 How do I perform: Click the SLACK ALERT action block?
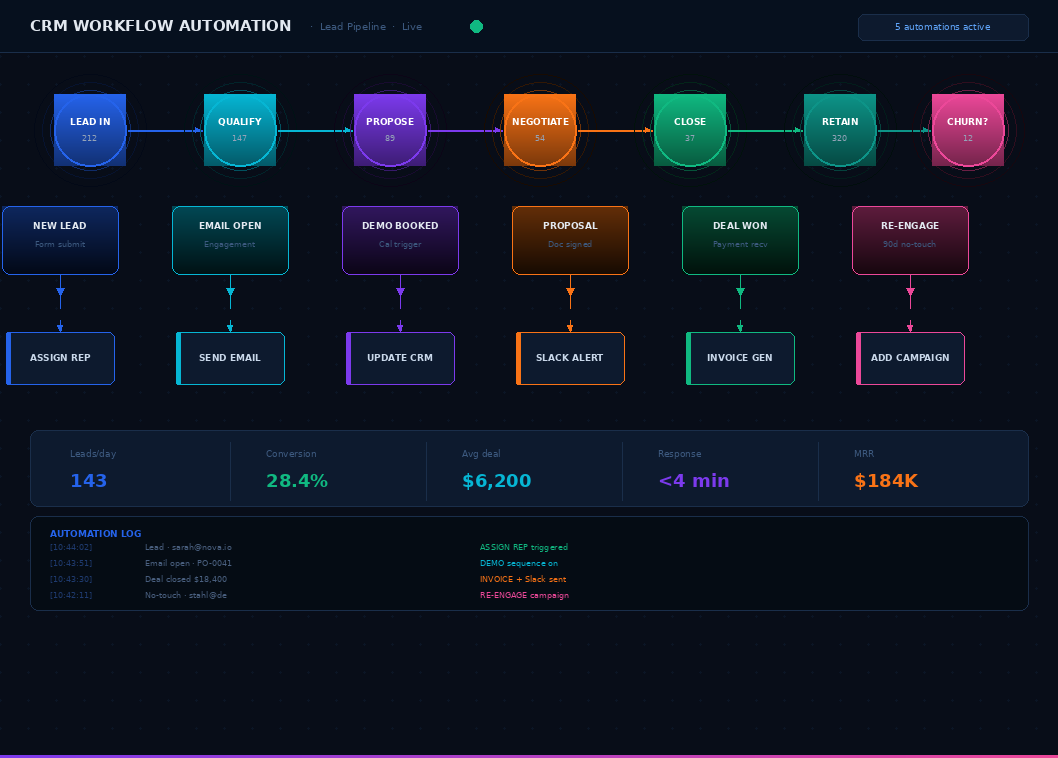pos(571,358)
